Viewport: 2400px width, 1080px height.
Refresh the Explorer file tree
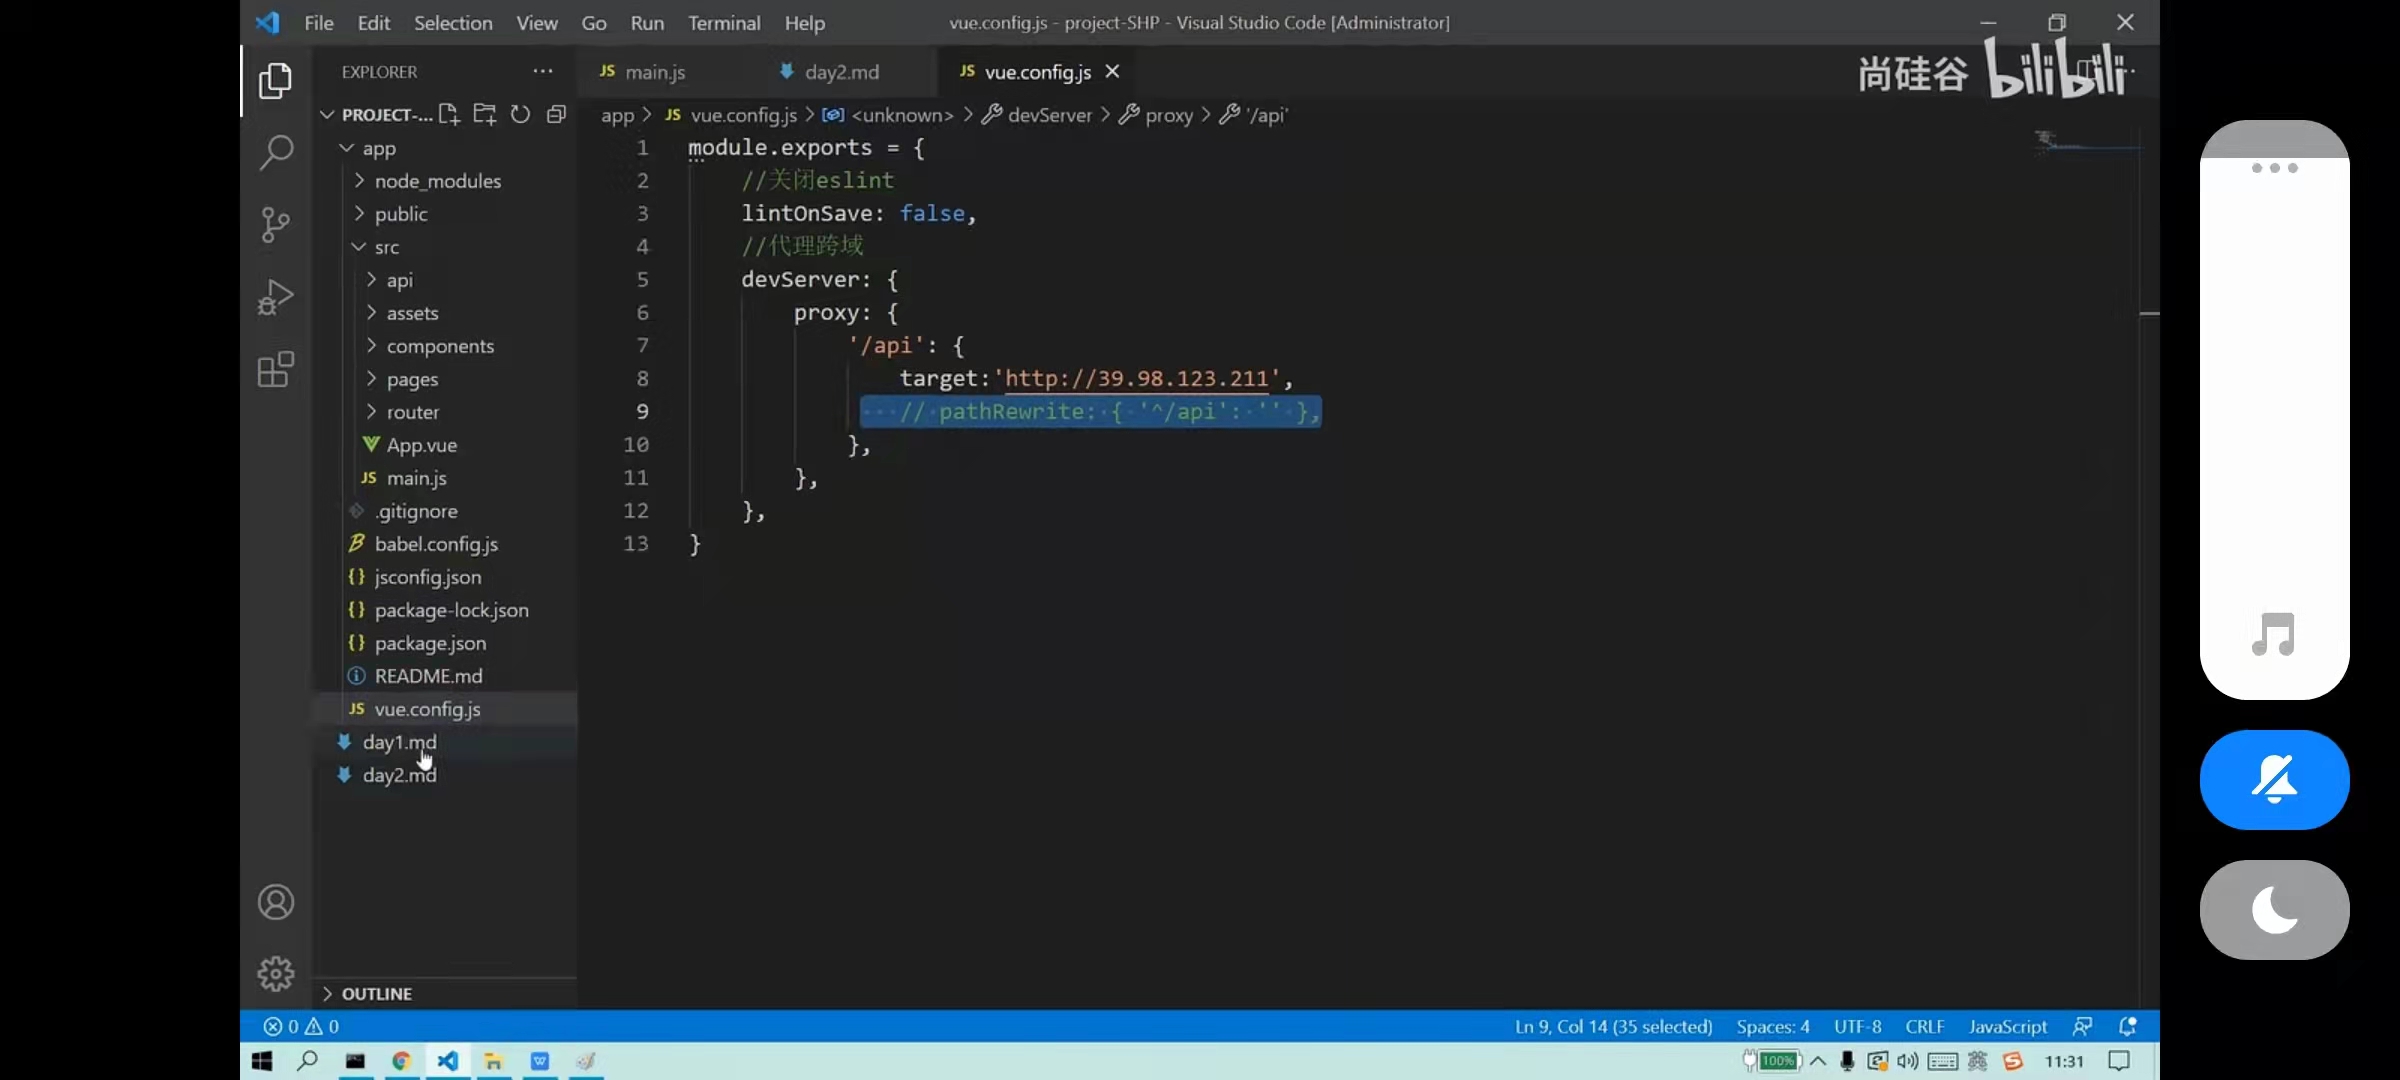click(x=520, y=114)
